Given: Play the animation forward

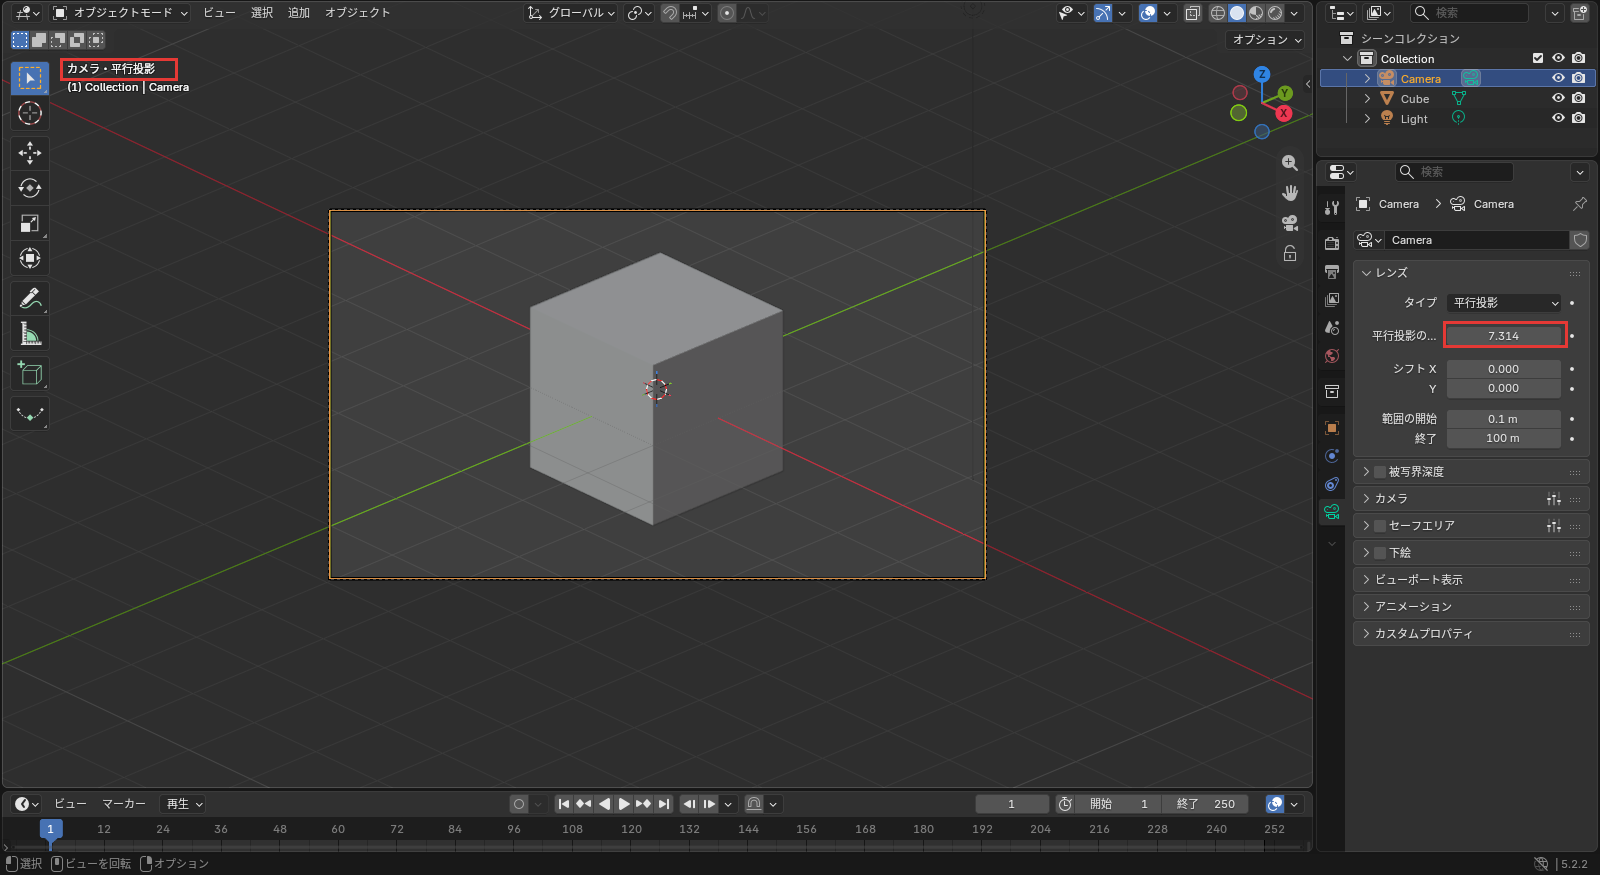Looking at the screenshot, I should (x=624, y=804).
